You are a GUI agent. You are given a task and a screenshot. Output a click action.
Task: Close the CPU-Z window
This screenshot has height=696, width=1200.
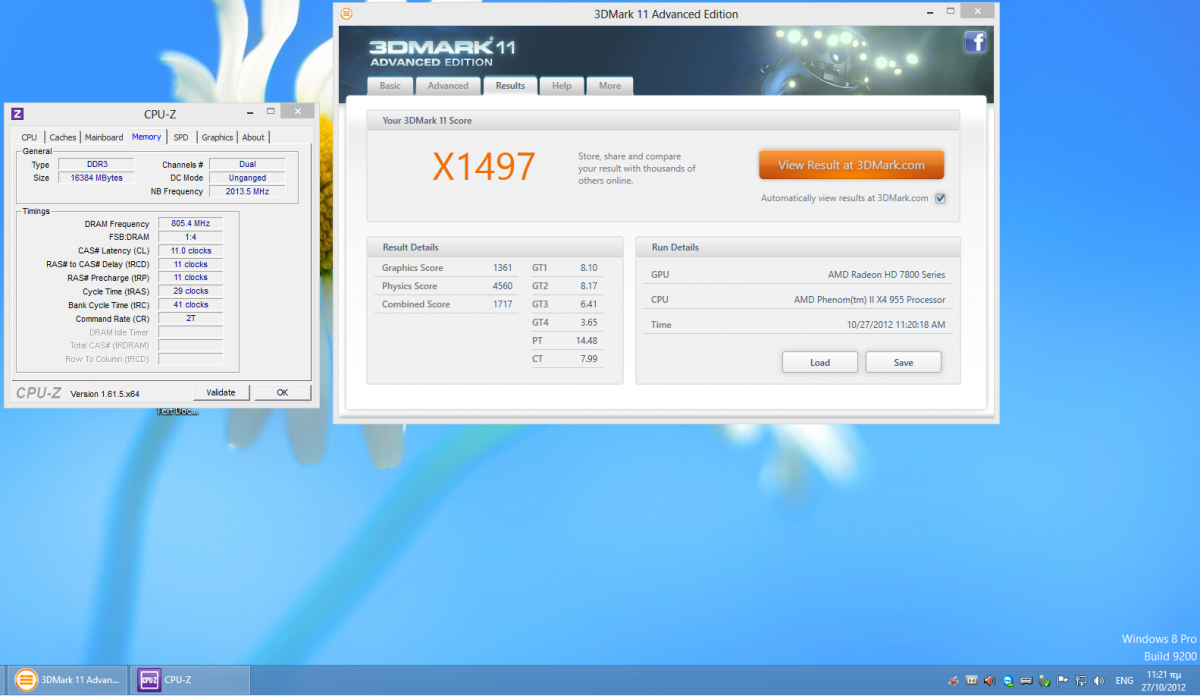[298, 112]
